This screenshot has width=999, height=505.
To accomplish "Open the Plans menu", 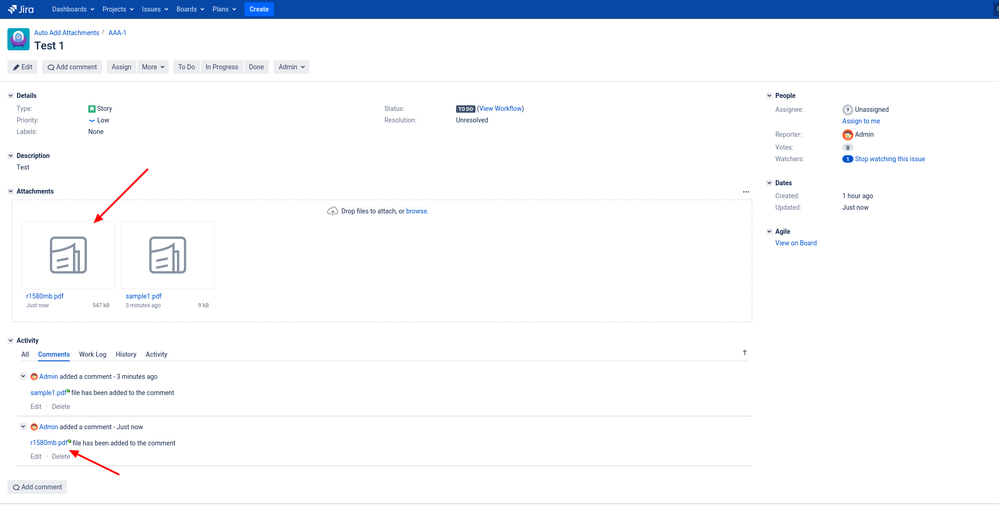I will coord(224,9).
